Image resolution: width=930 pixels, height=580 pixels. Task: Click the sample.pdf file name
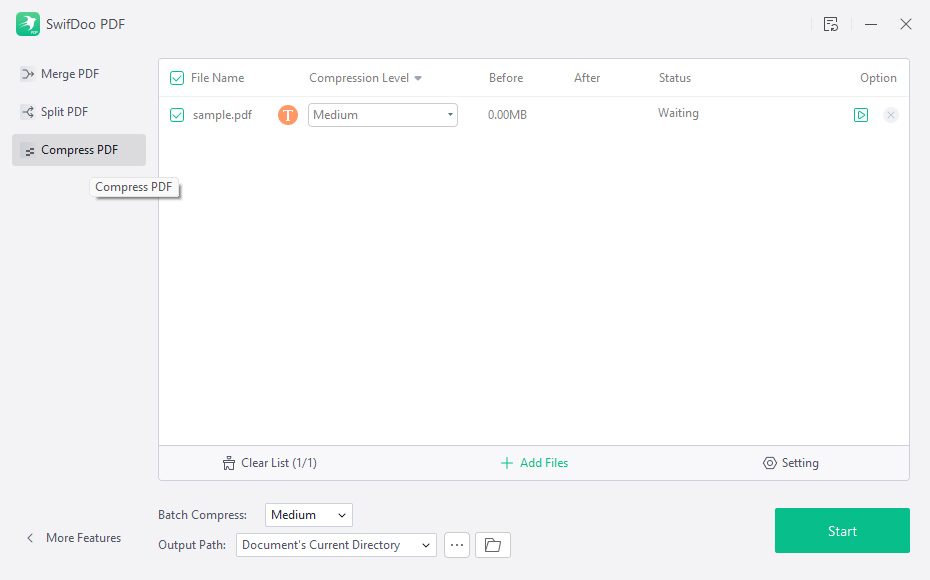click(x=222, y=115)
